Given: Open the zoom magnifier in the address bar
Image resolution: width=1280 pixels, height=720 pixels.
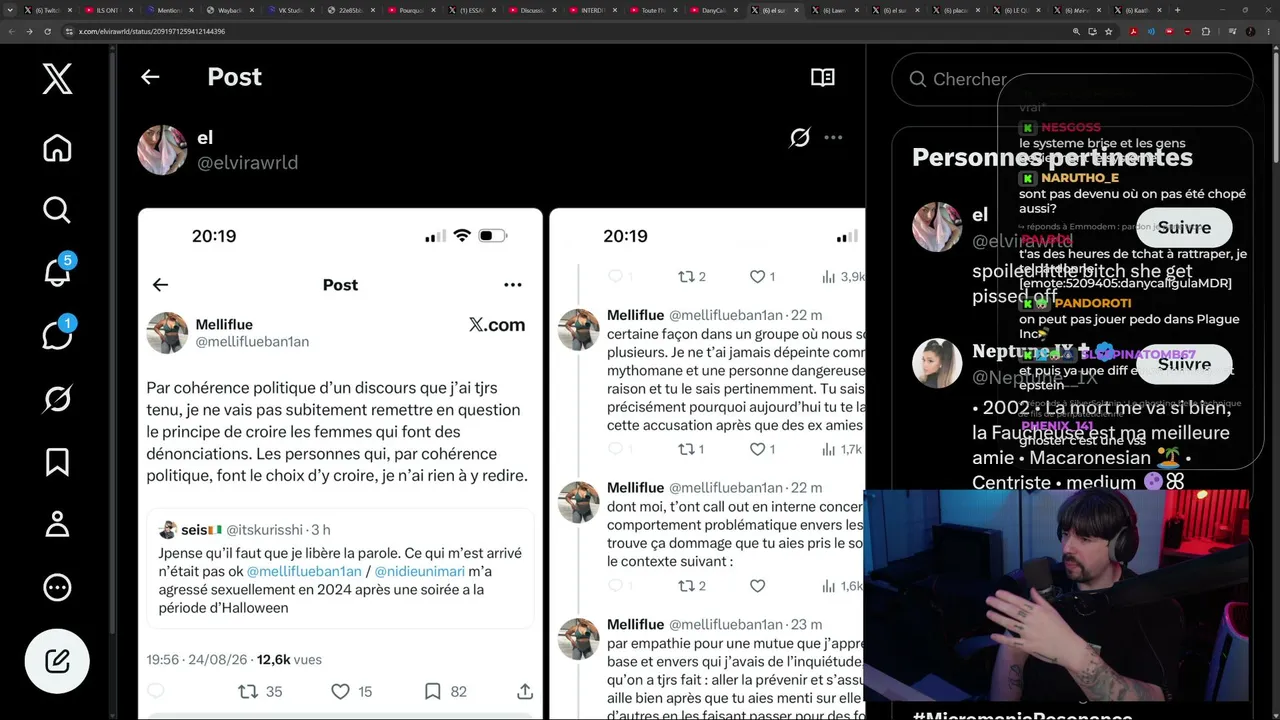Looking at the screenshot, I should pos(1076,31).
